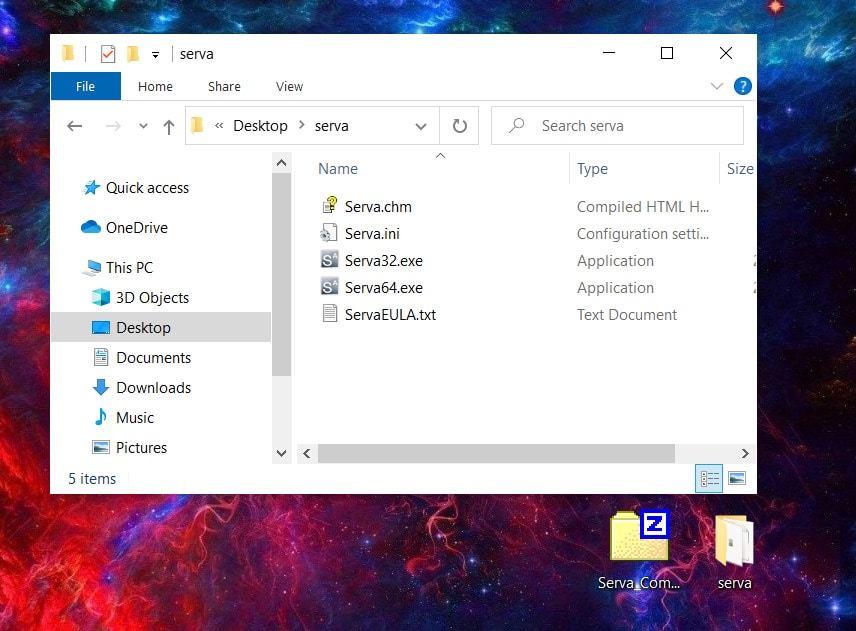The image size is (856, 631).
Task: Open the Customize Quick Access Toolbar dropdown
Action: 156,55
